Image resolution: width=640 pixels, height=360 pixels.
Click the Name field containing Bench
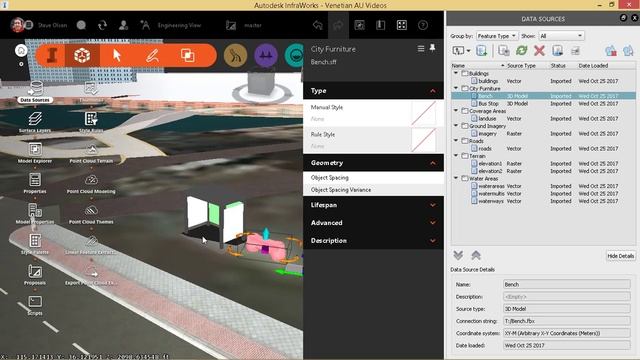coord(567,284)
